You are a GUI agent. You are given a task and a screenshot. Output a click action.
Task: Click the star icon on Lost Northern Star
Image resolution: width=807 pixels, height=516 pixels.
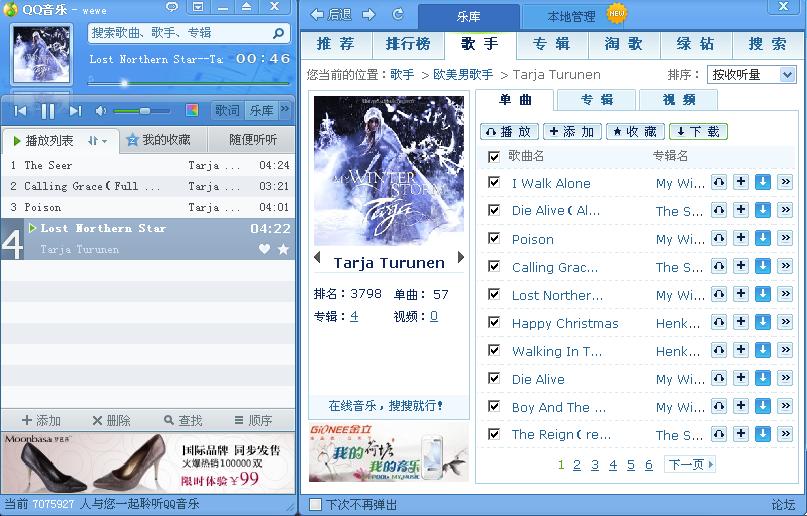click(x=283, y=249)
